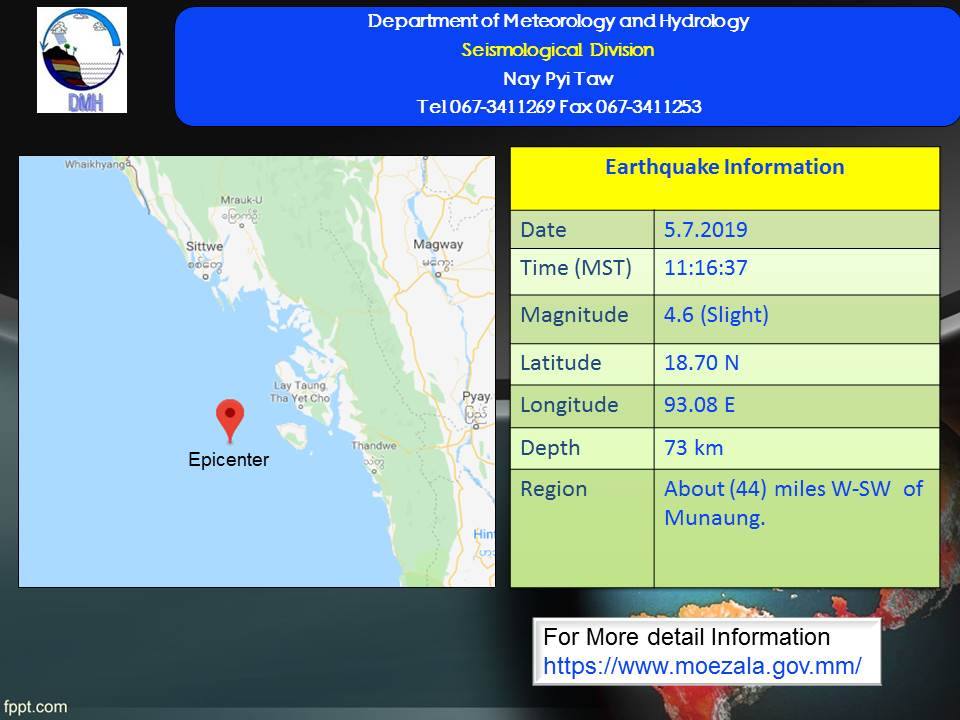Click 'Thandwe' on the map

point(374,446)
